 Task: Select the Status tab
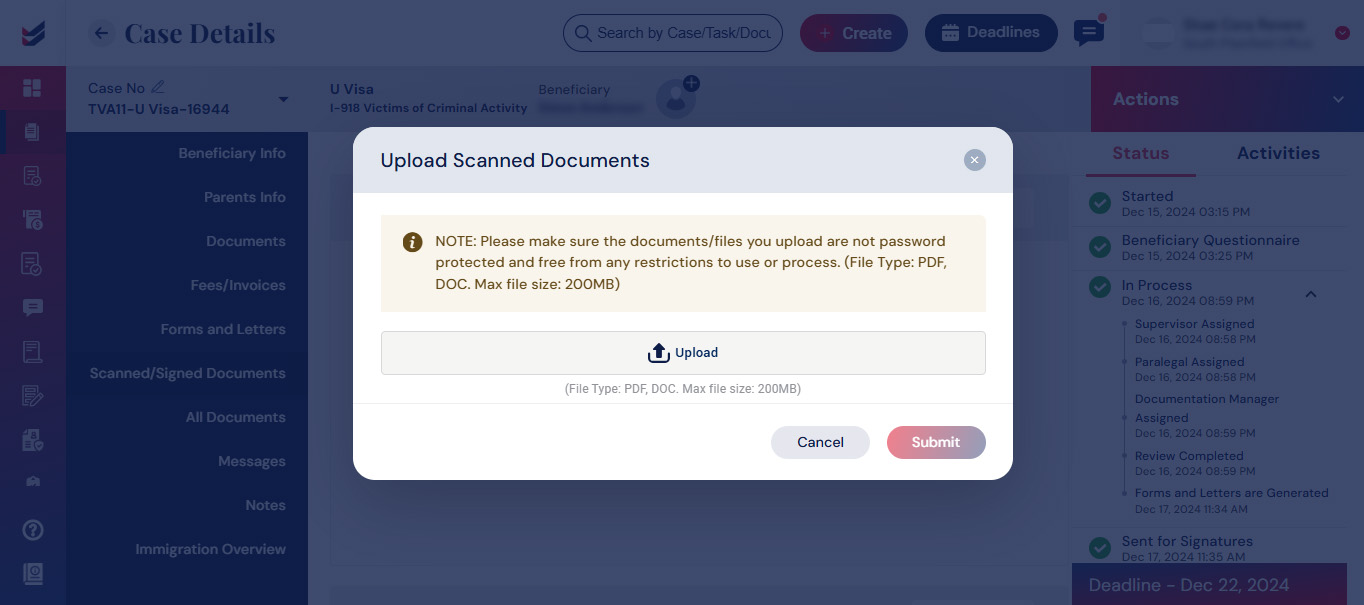click(x=1140, y=153)
